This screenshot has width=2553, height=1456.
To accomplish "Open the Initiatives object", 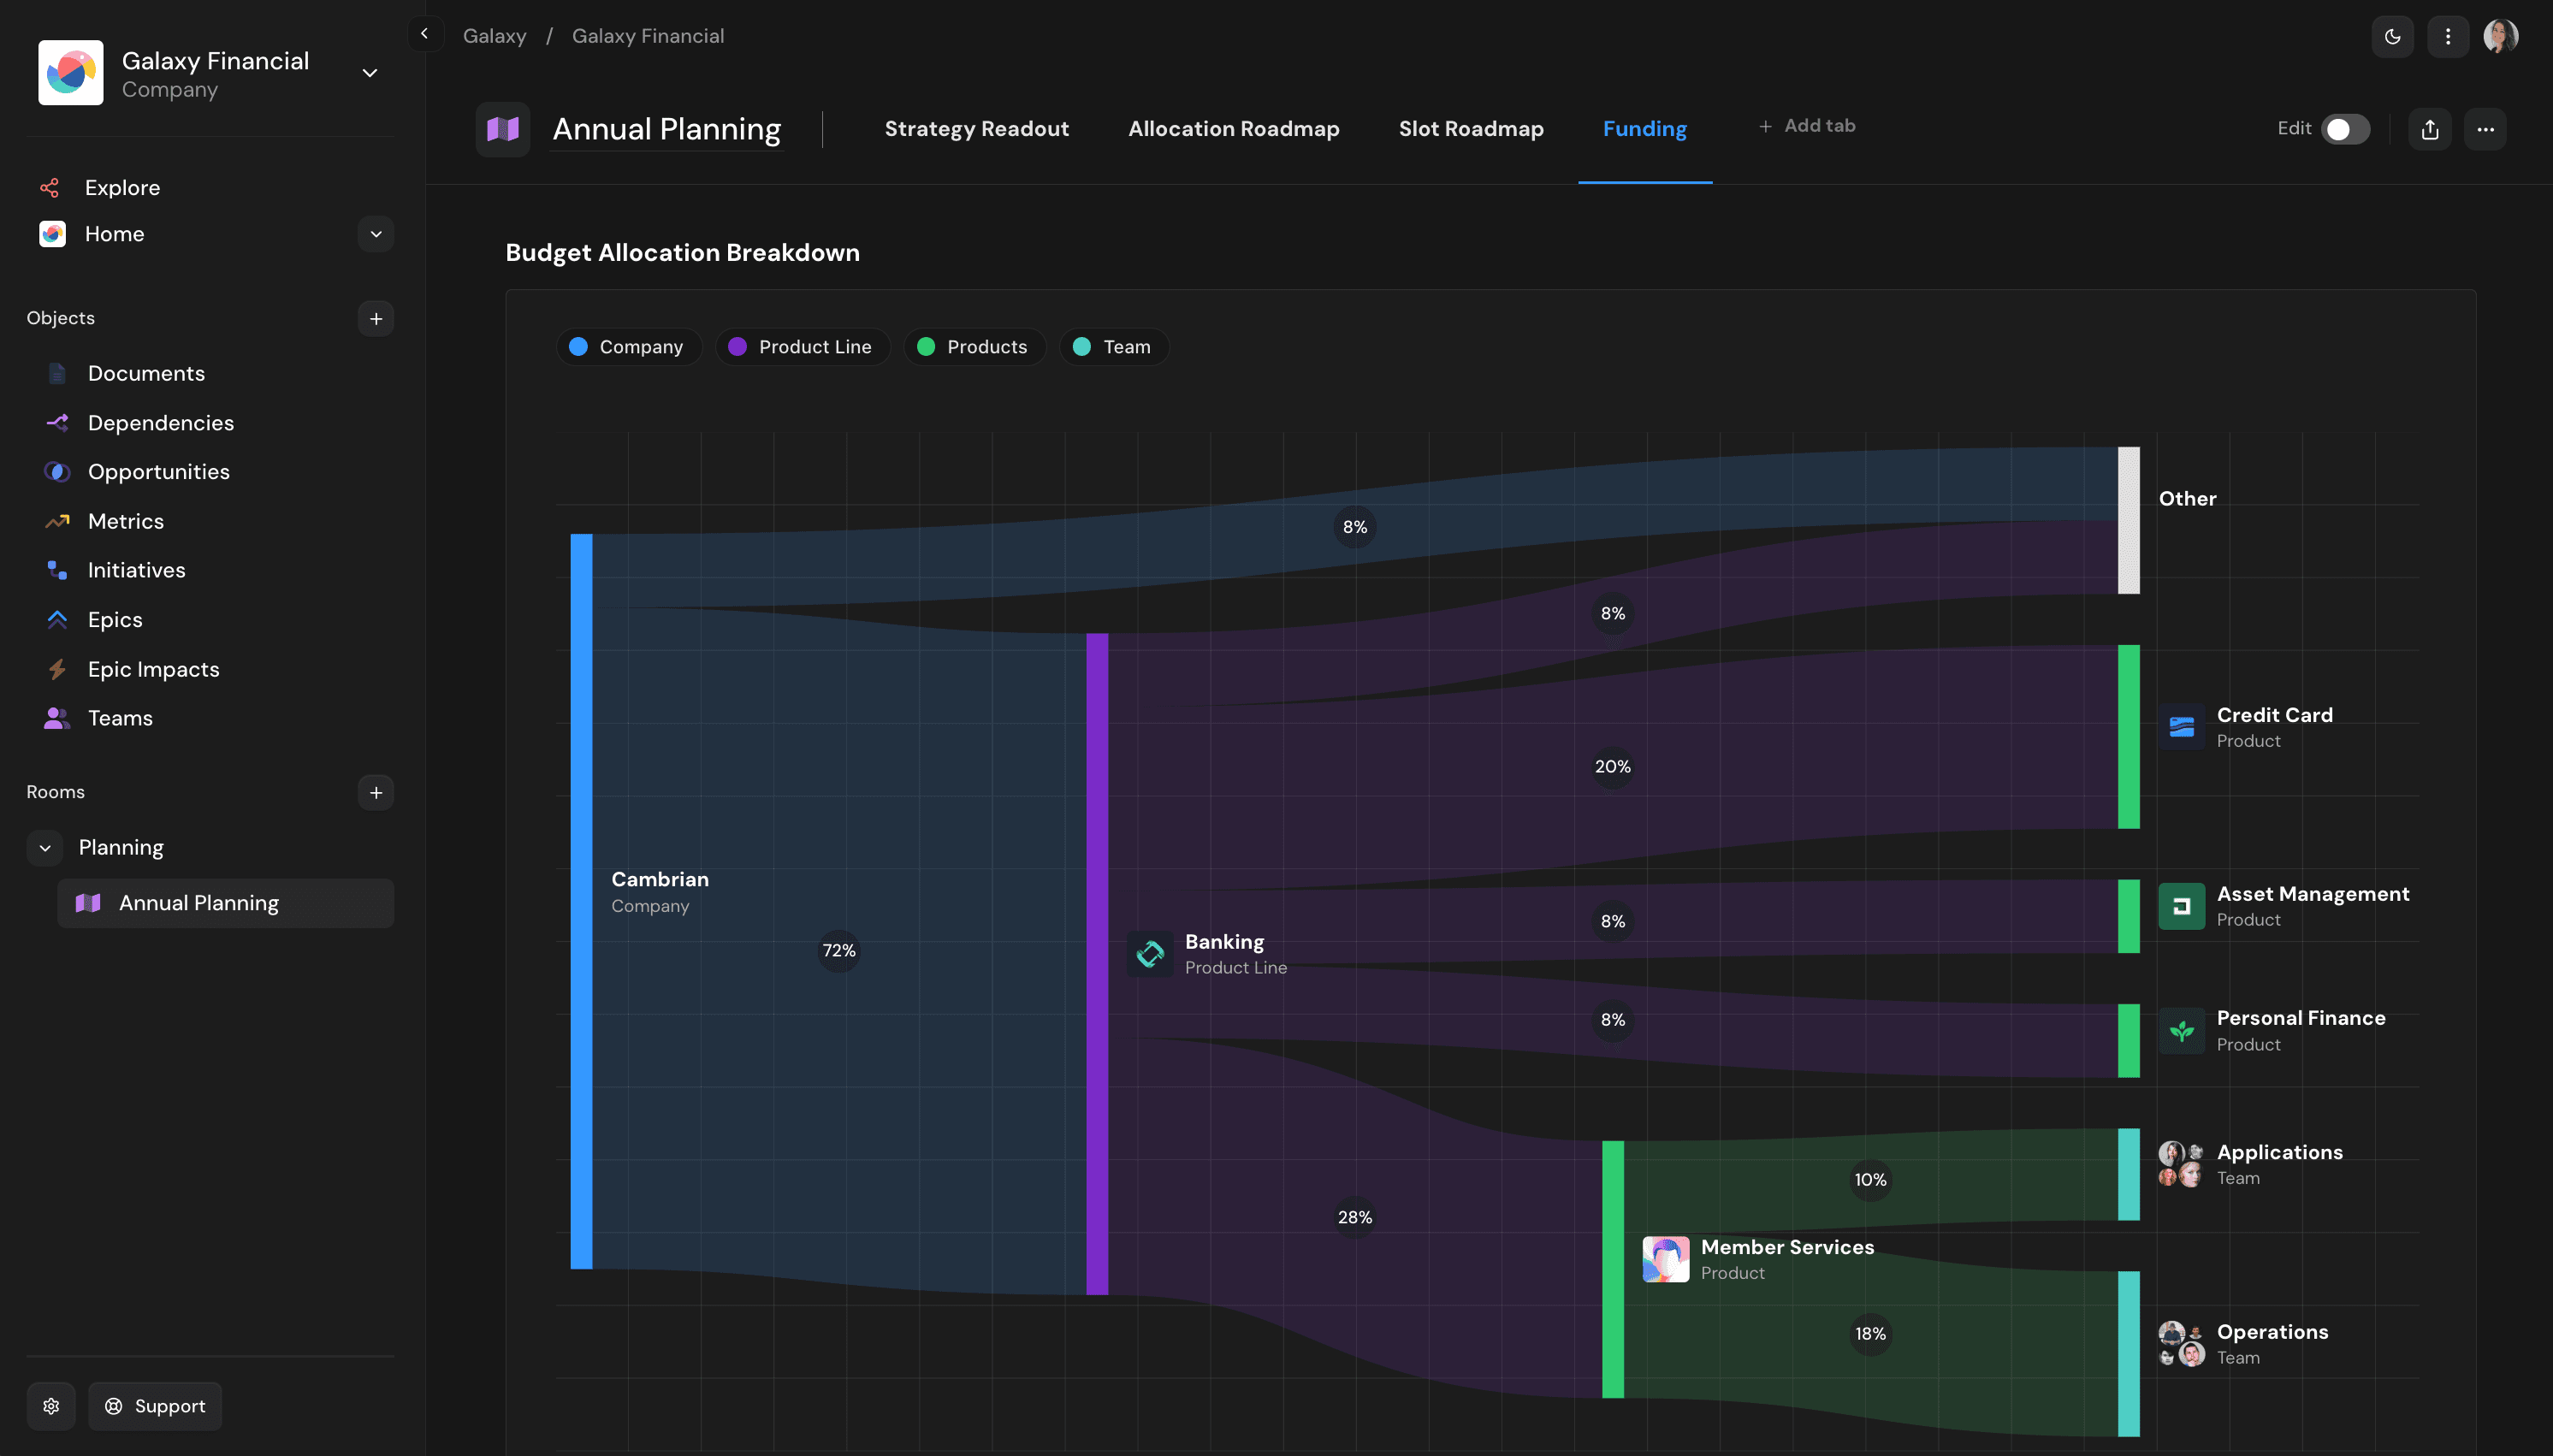I will pos(135,570).
